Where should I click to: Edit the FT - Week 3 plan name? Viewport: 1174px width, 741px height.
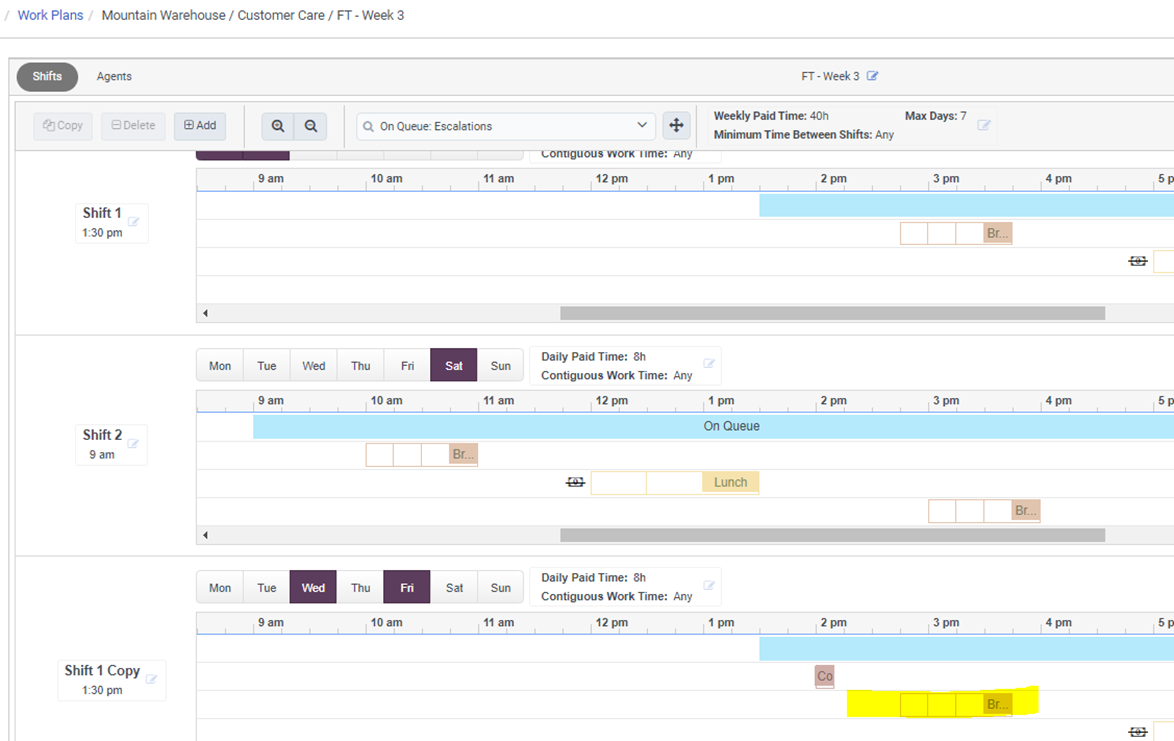(x=872, y=76)
